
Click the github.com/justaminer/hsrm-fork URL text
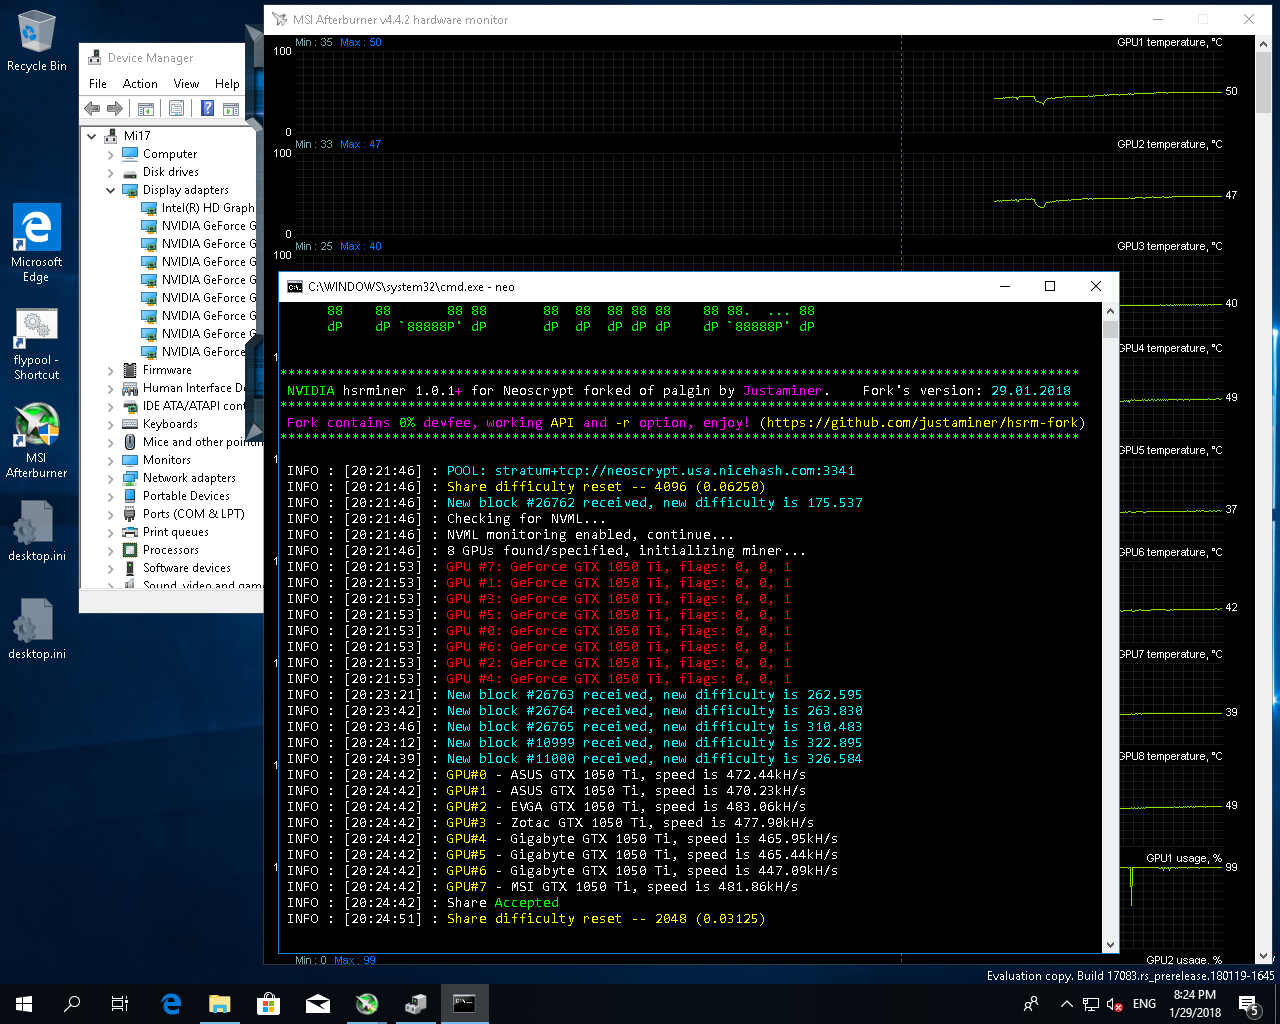pyautogui.click(x=922, y=423)
